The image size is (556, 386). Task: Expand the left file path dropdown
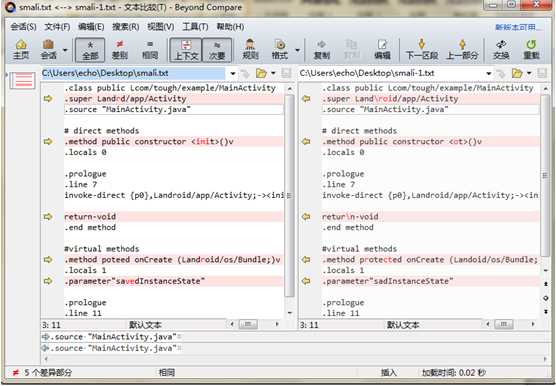point(233,73)
